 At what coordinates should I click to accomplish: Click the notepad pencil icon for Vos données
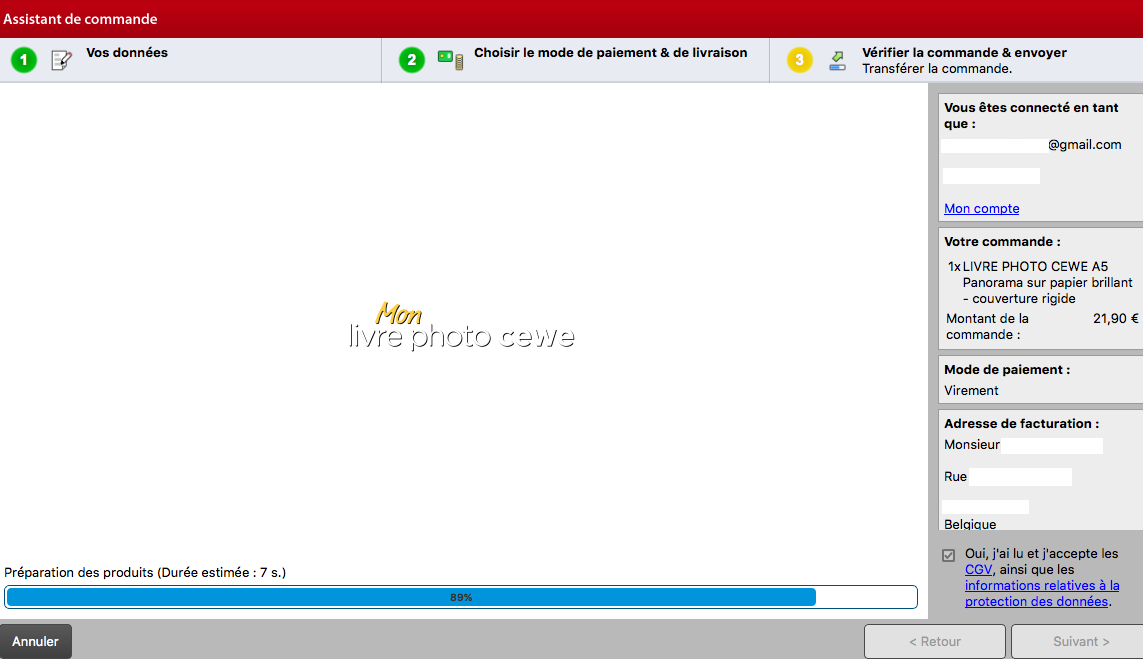point(62,60)
